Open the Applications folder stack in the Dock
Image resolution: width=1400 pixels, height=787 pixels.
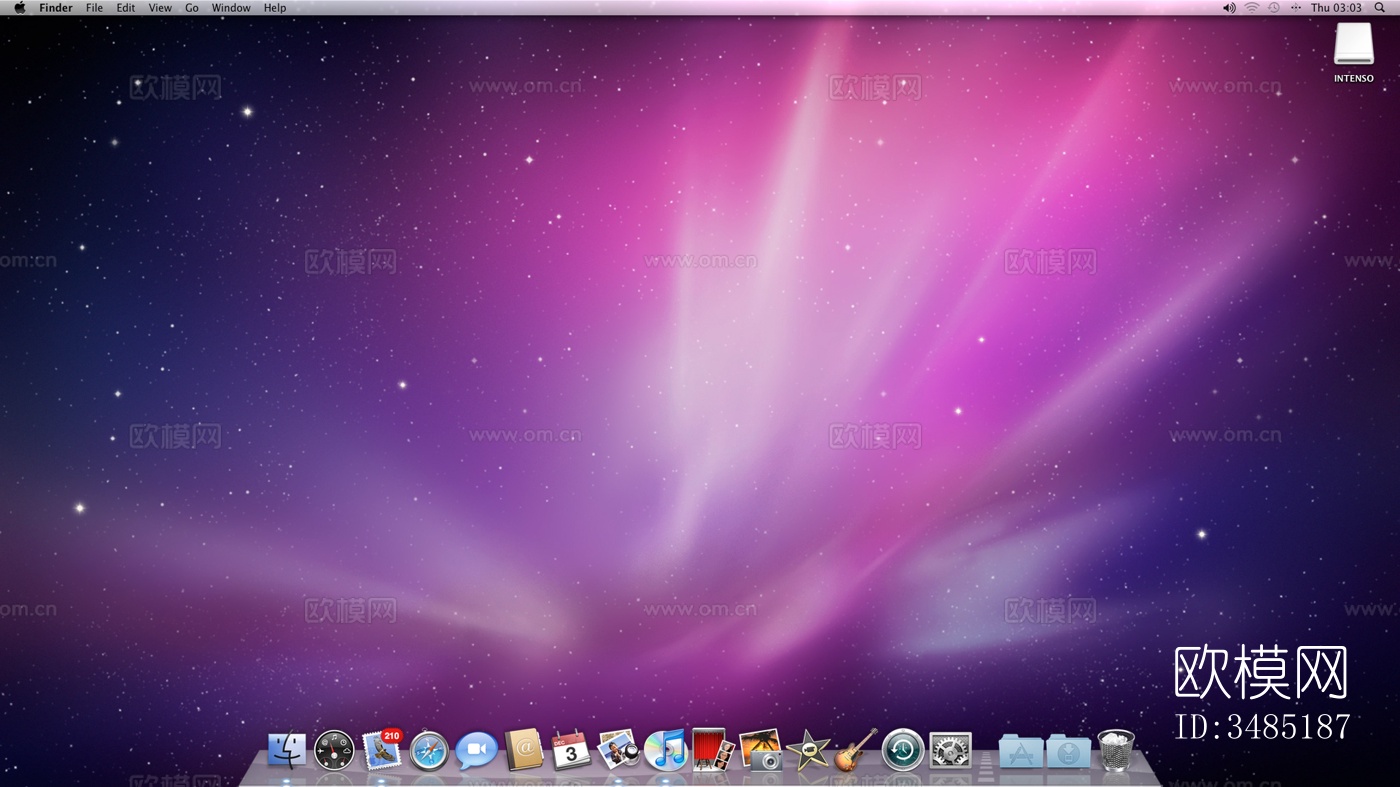[x=1021, y=750]
